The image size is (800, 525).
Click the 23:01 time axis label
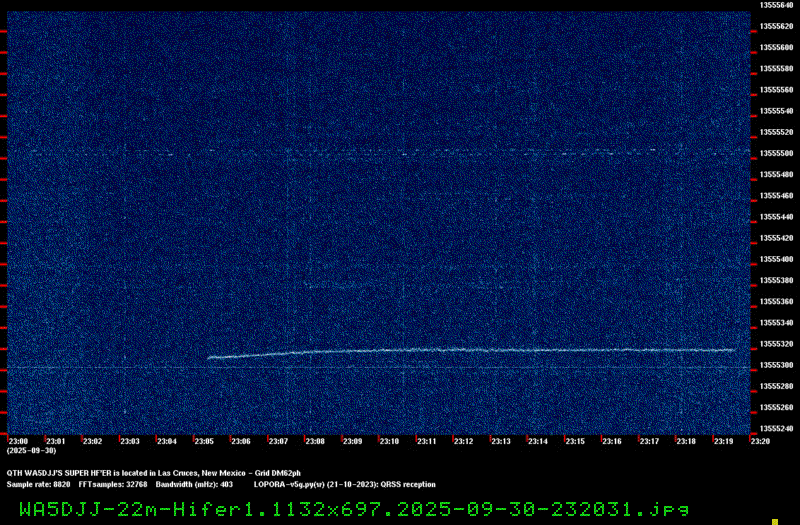pos(56,441)
